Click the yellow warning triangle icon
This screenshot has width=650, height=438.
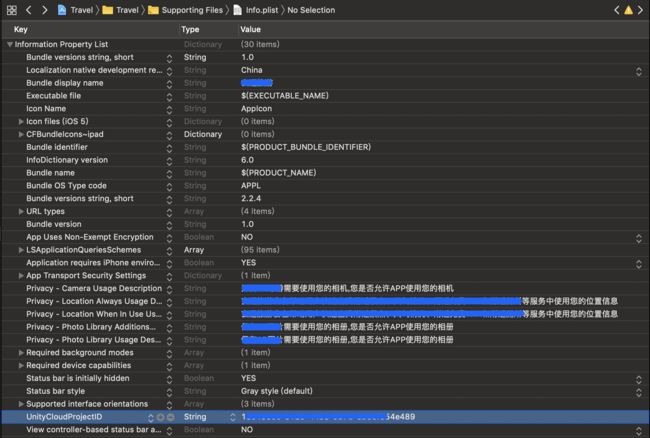(628, 10)
